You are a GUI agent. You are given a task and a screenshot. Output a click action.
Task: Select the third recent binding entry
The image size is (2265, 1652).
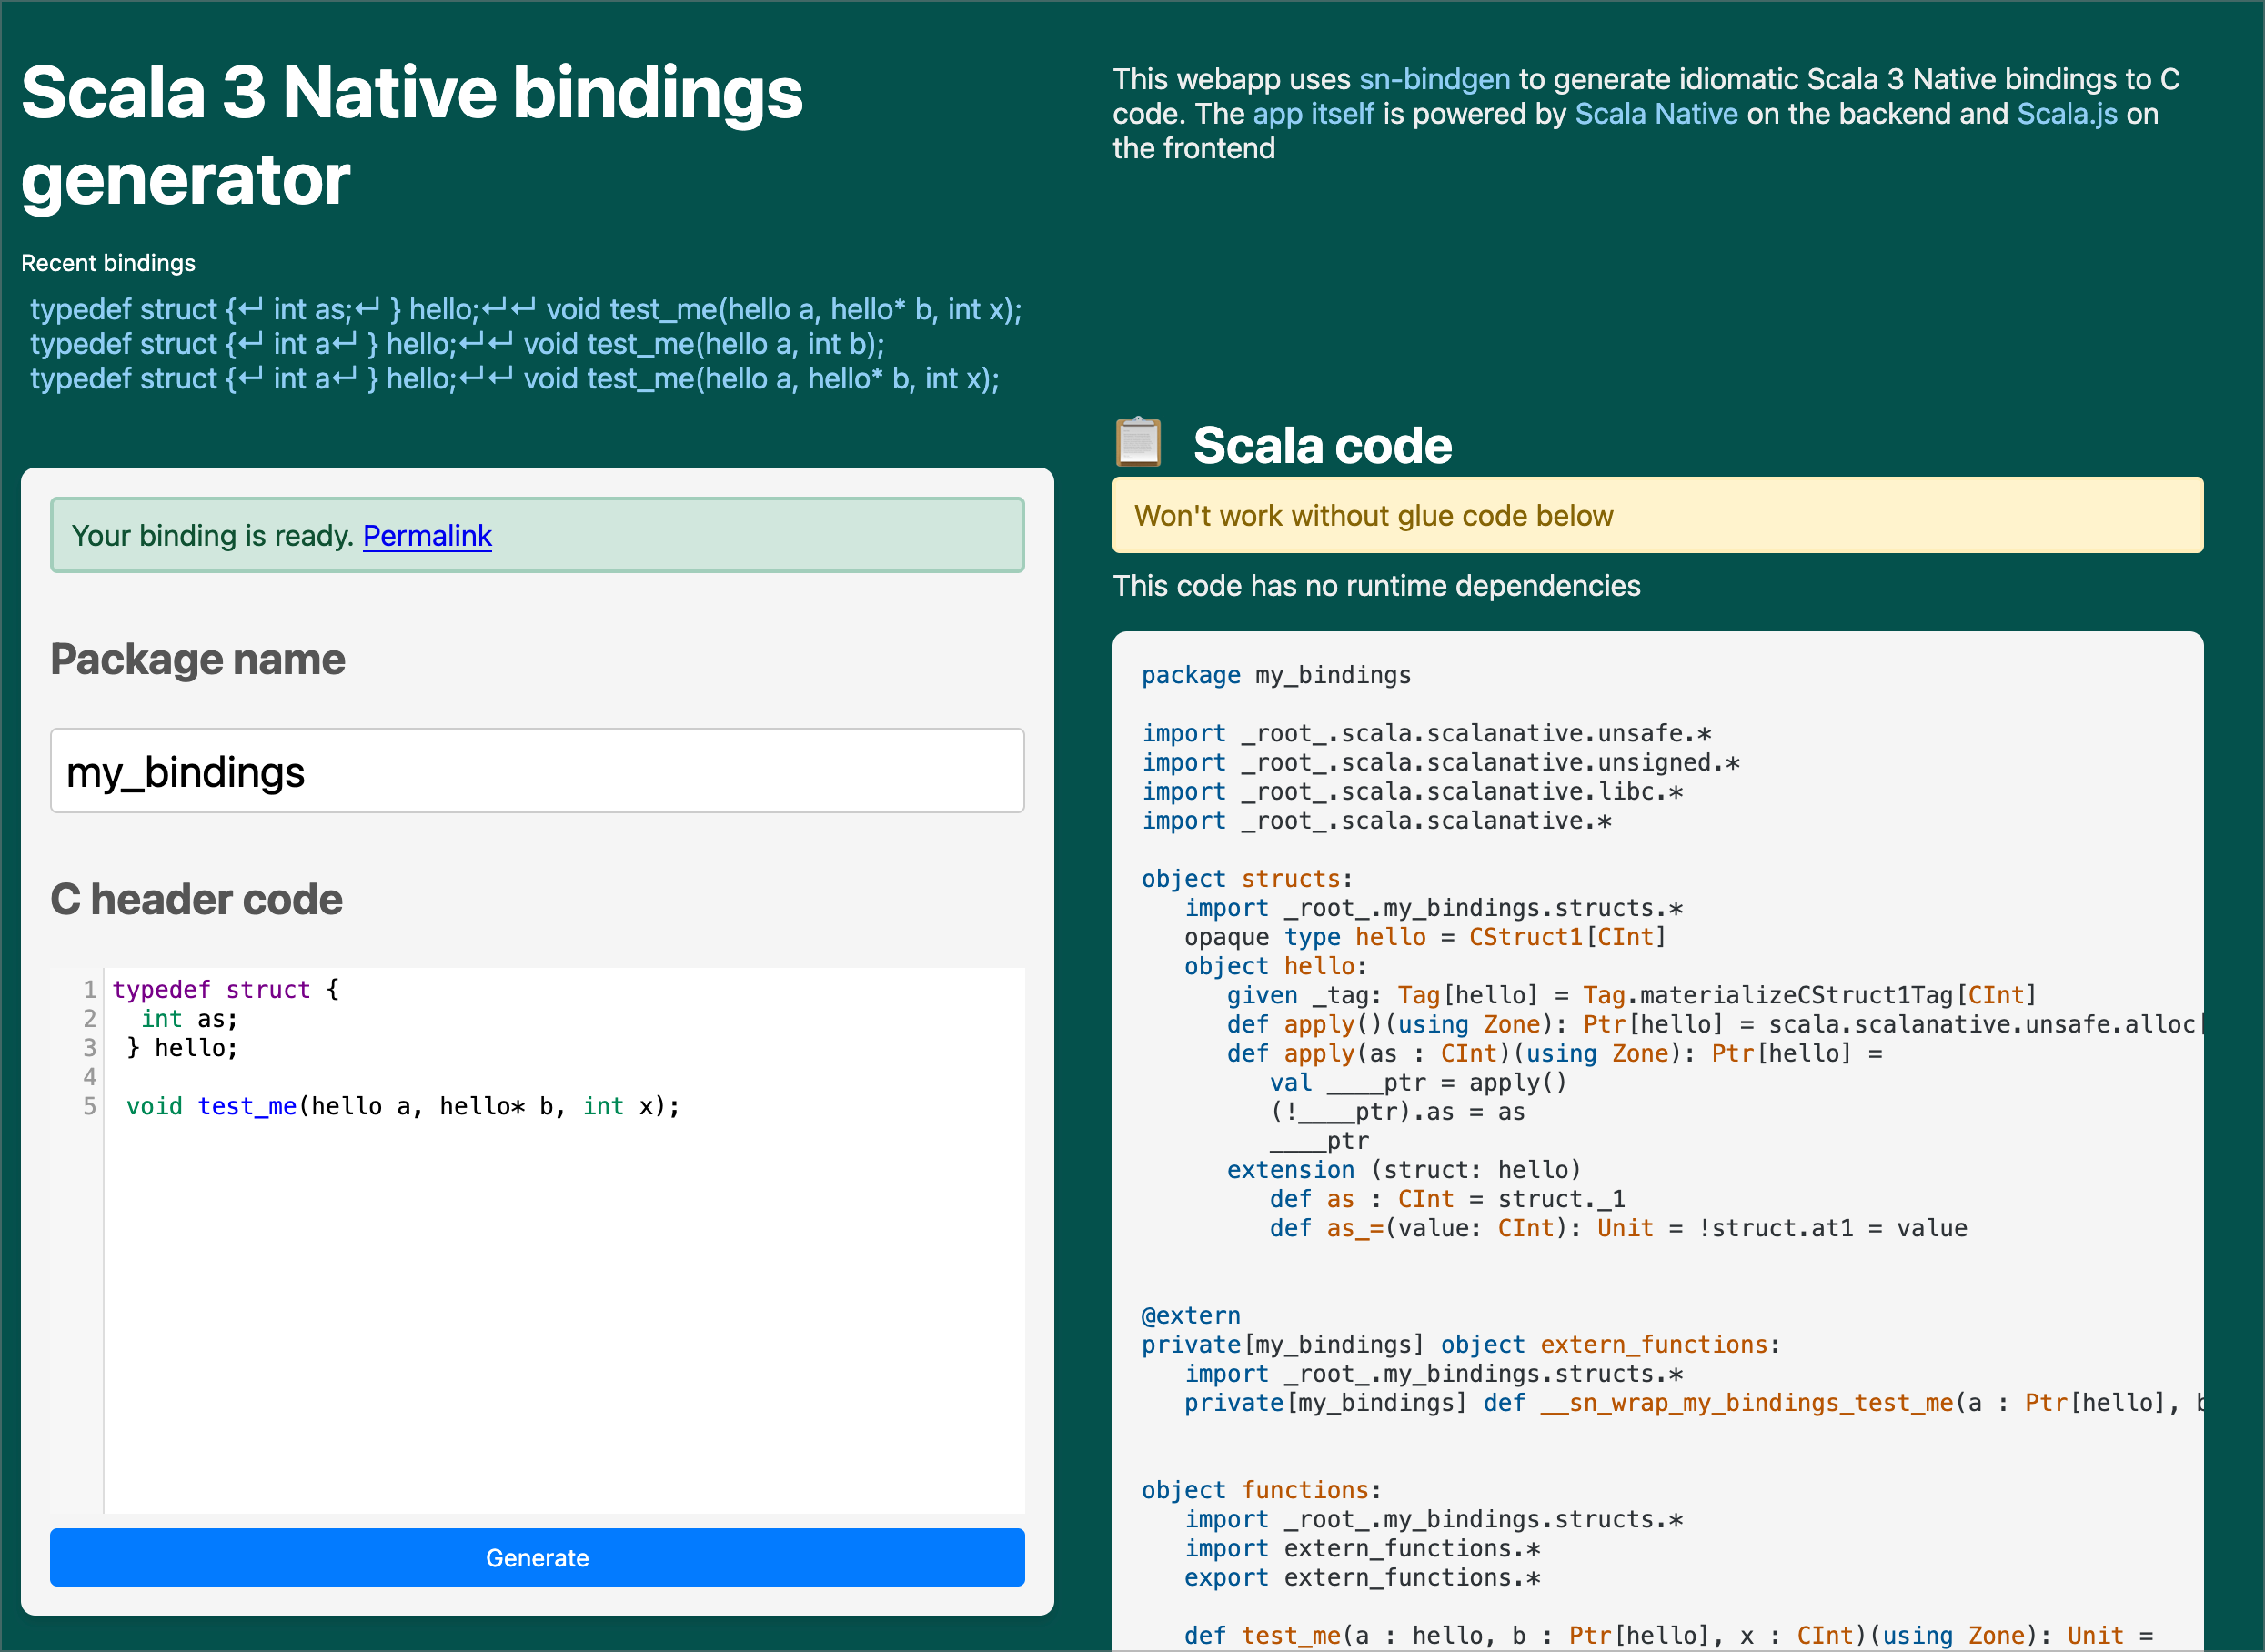514,379
